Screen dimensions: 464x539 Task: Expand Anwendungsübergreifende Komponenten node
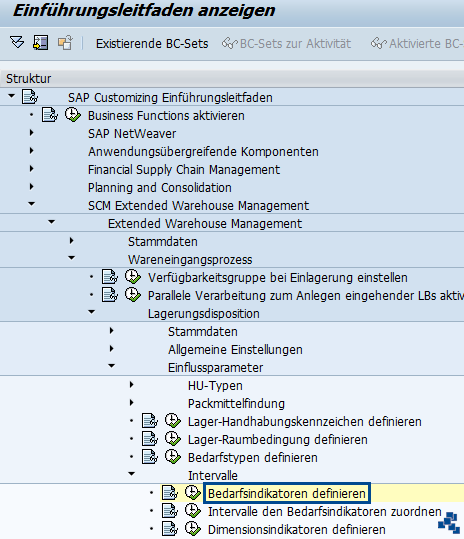(x=32, y=151)
